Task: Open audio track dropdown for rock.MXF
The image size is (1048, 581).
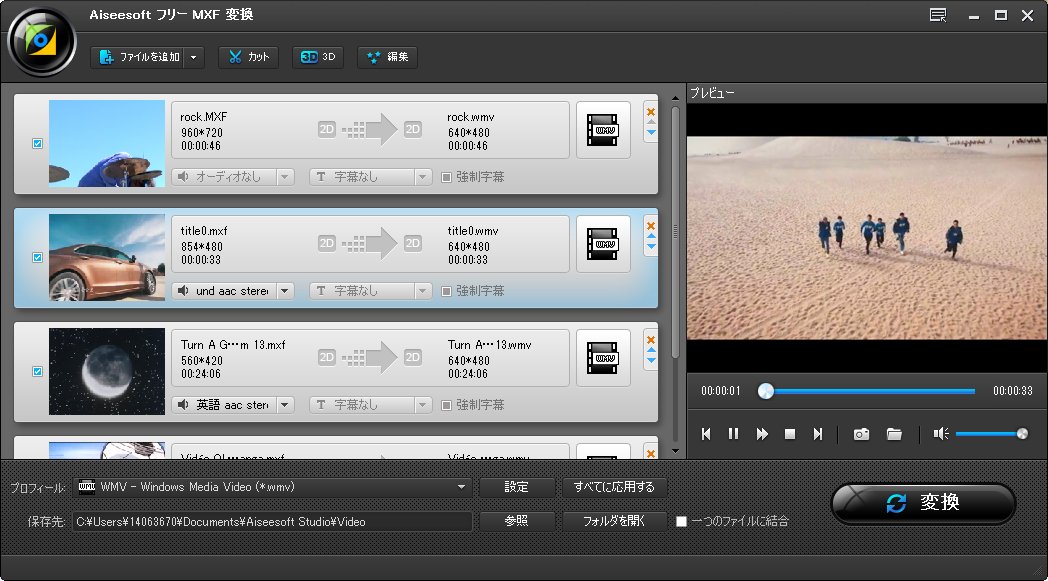Action: tap(285, 177)
